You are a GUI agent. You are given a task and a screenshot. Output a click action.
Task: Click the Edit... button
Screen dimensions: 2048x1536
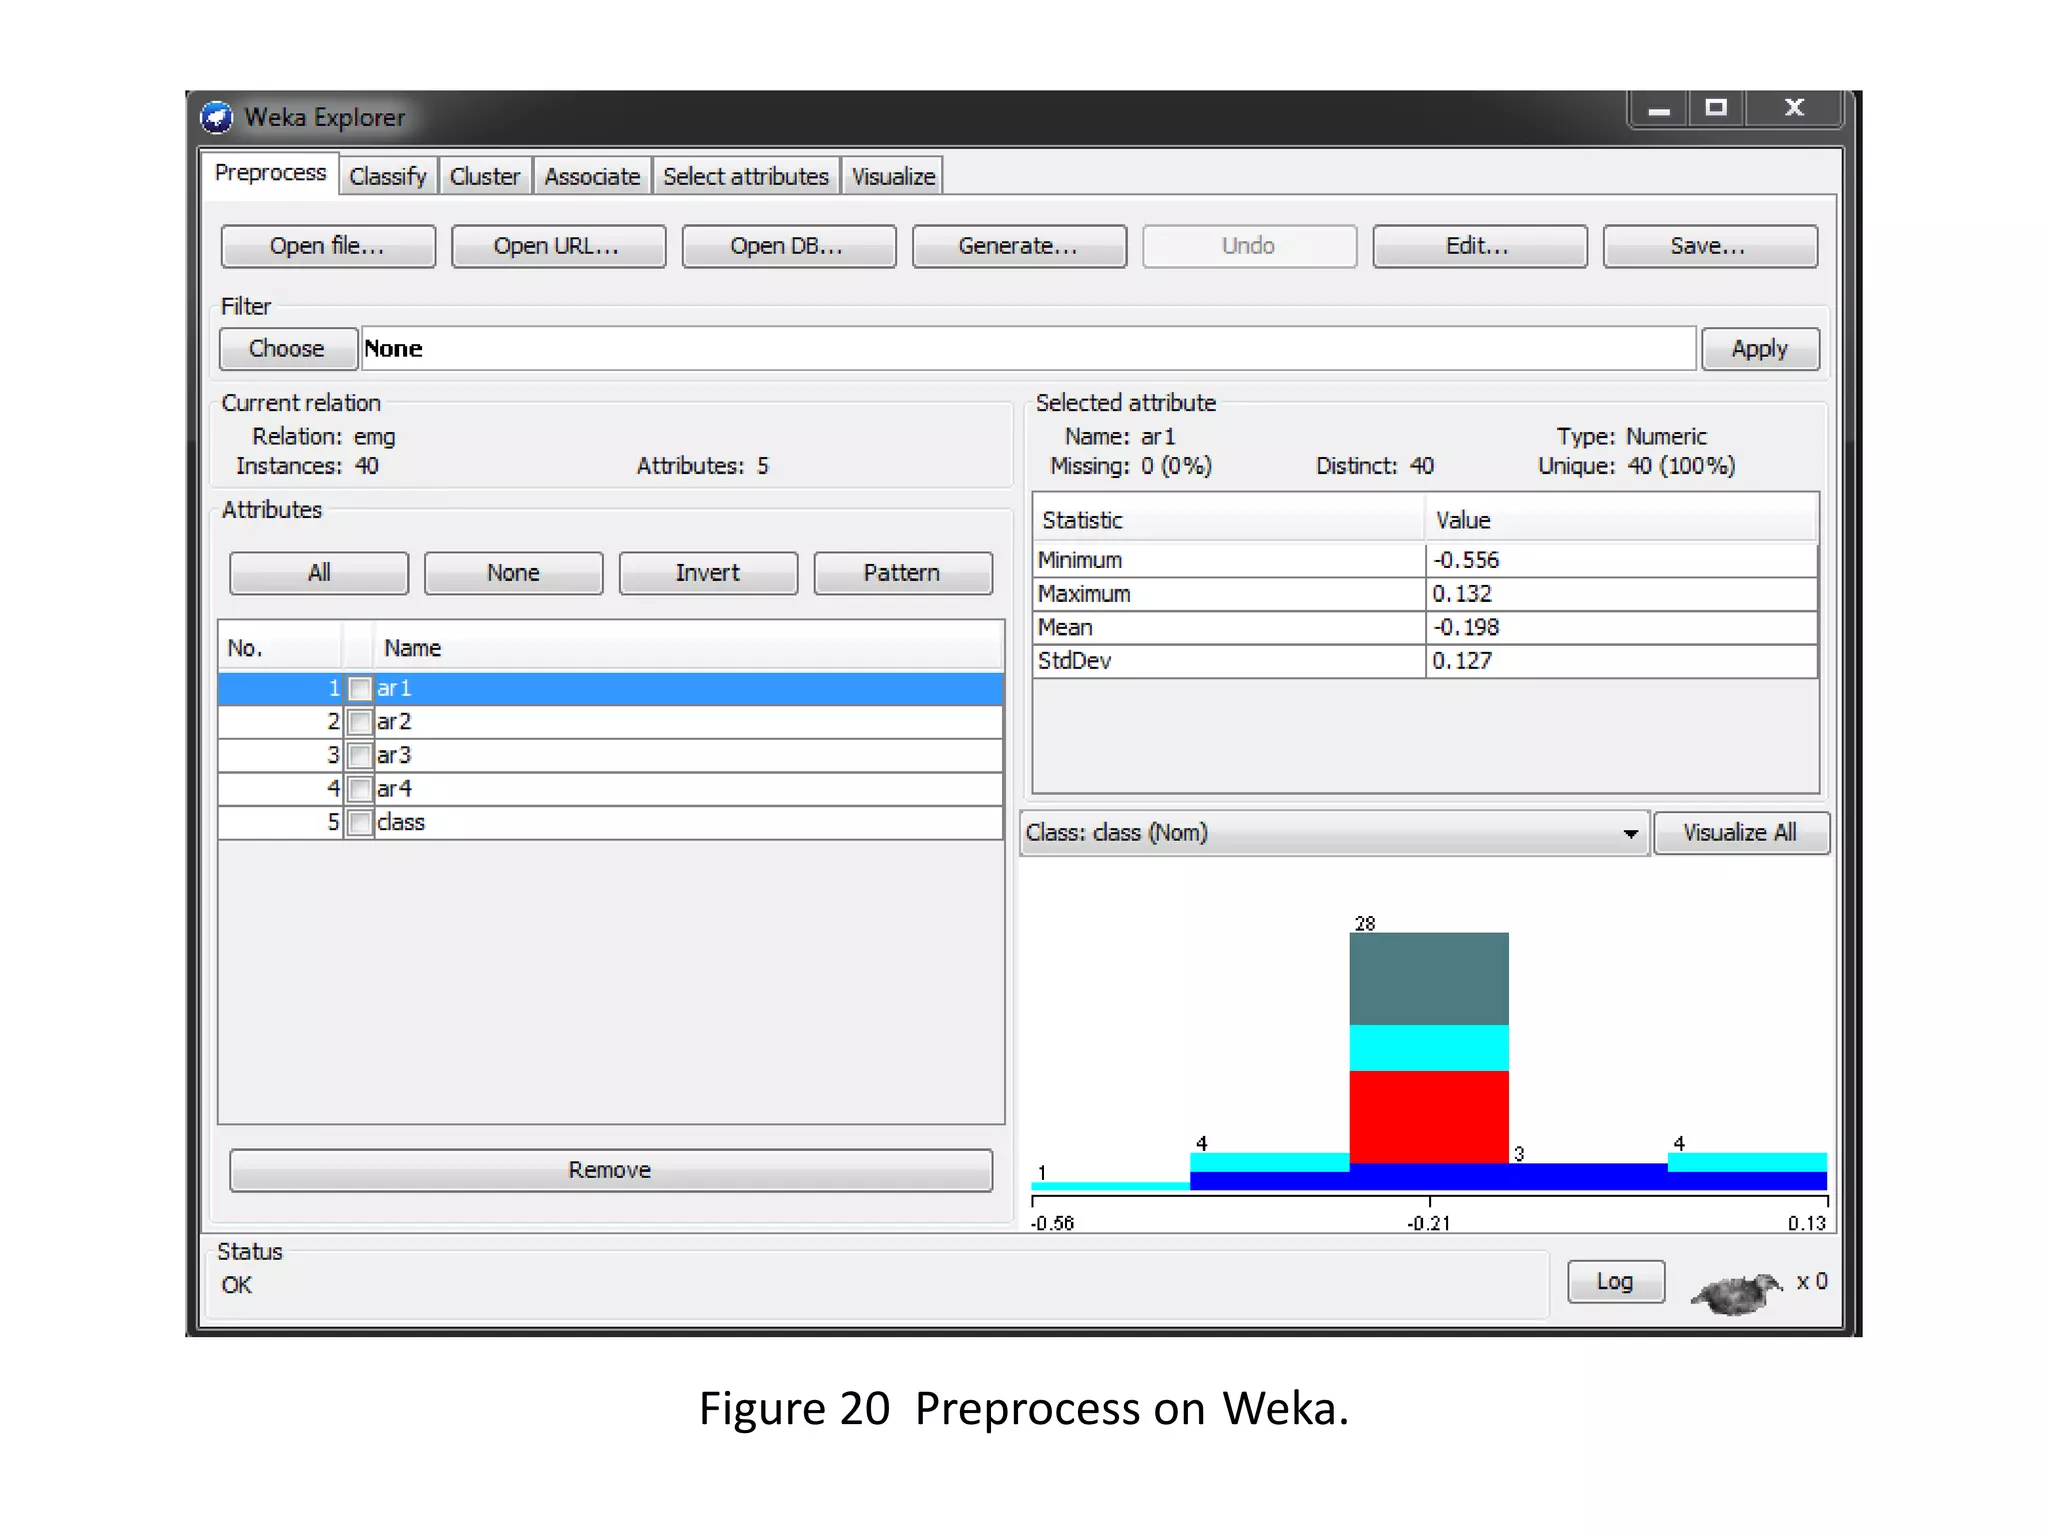coord(1479,246)
